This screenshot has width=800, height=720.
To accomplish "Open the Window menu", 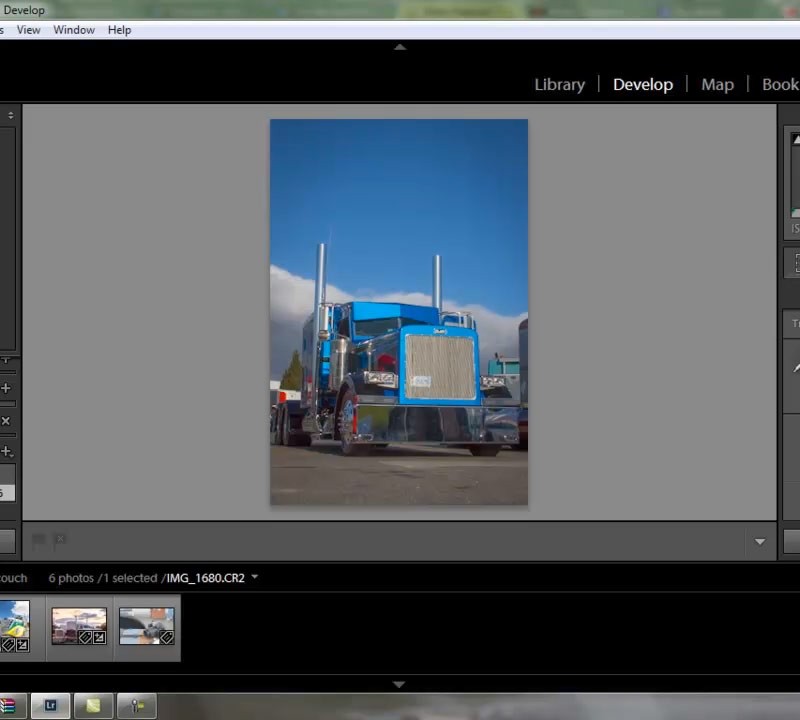I will click(74, 30).
